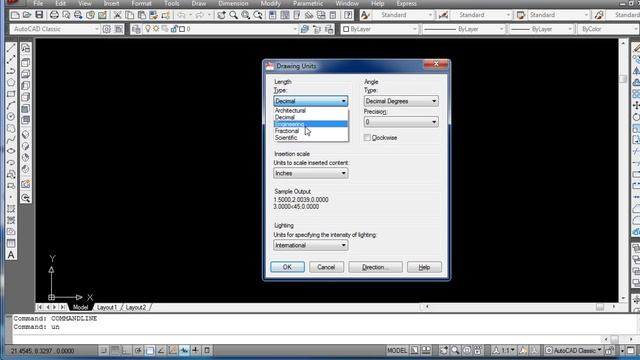Click the Help question mark toolbar icon
640x360 pixels.
pyautogui.click(x=348, y=16)
